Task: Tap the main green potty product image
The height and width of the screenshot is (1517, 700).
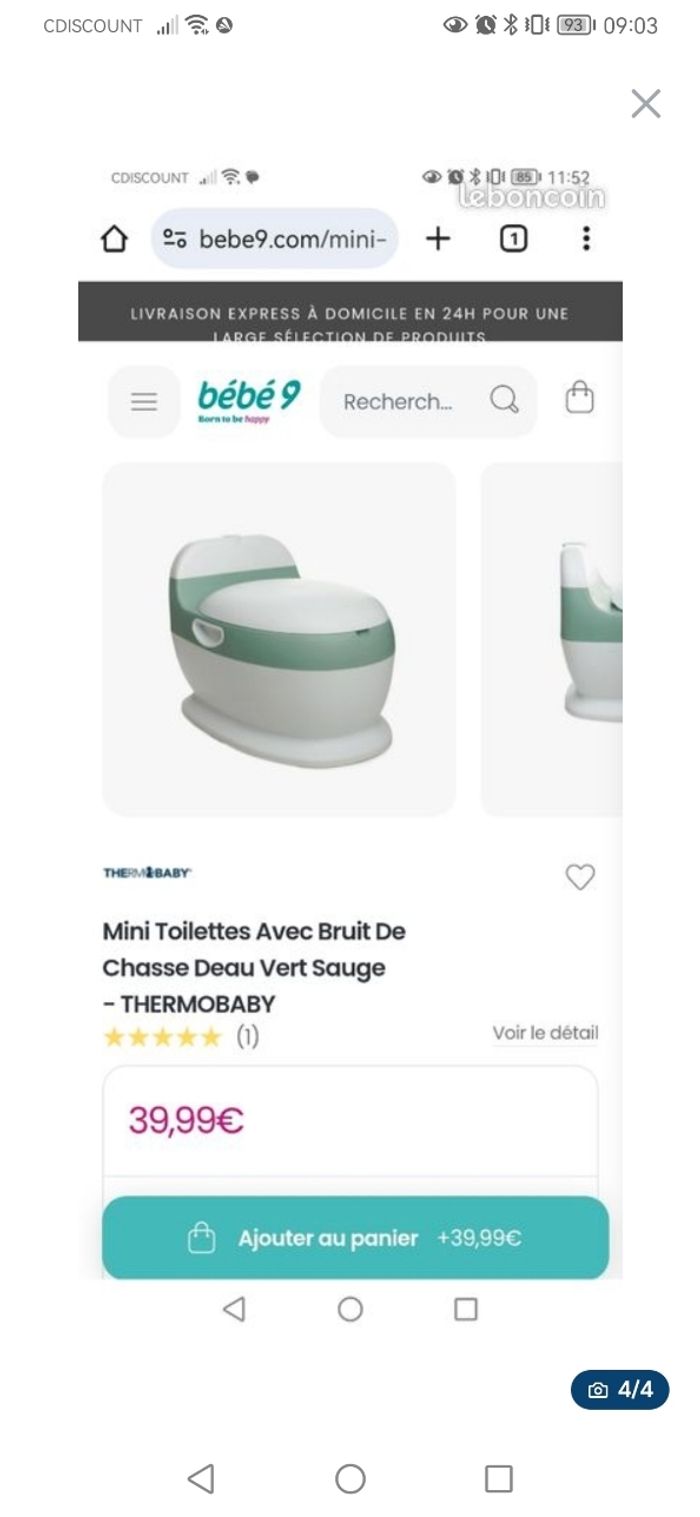Action: [279, 639]
